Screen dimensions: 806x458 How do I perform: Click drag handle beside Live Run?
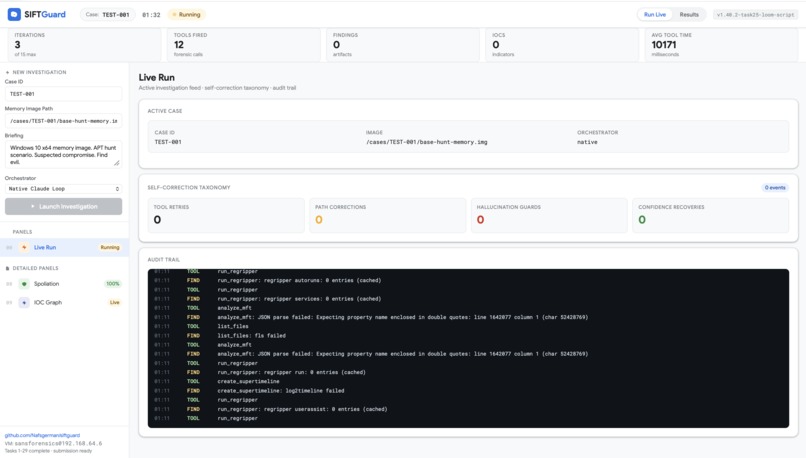(9, 247)
